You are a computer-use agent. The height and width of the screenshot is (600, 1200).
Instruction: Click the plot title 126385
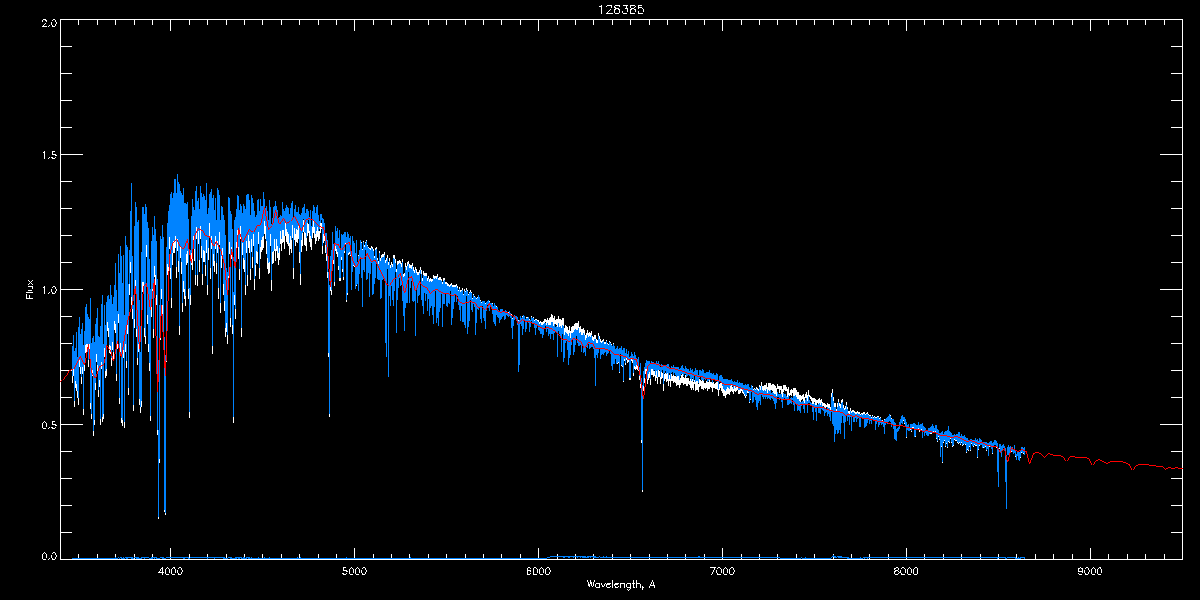pyautogui.click(x=601, y=10)
